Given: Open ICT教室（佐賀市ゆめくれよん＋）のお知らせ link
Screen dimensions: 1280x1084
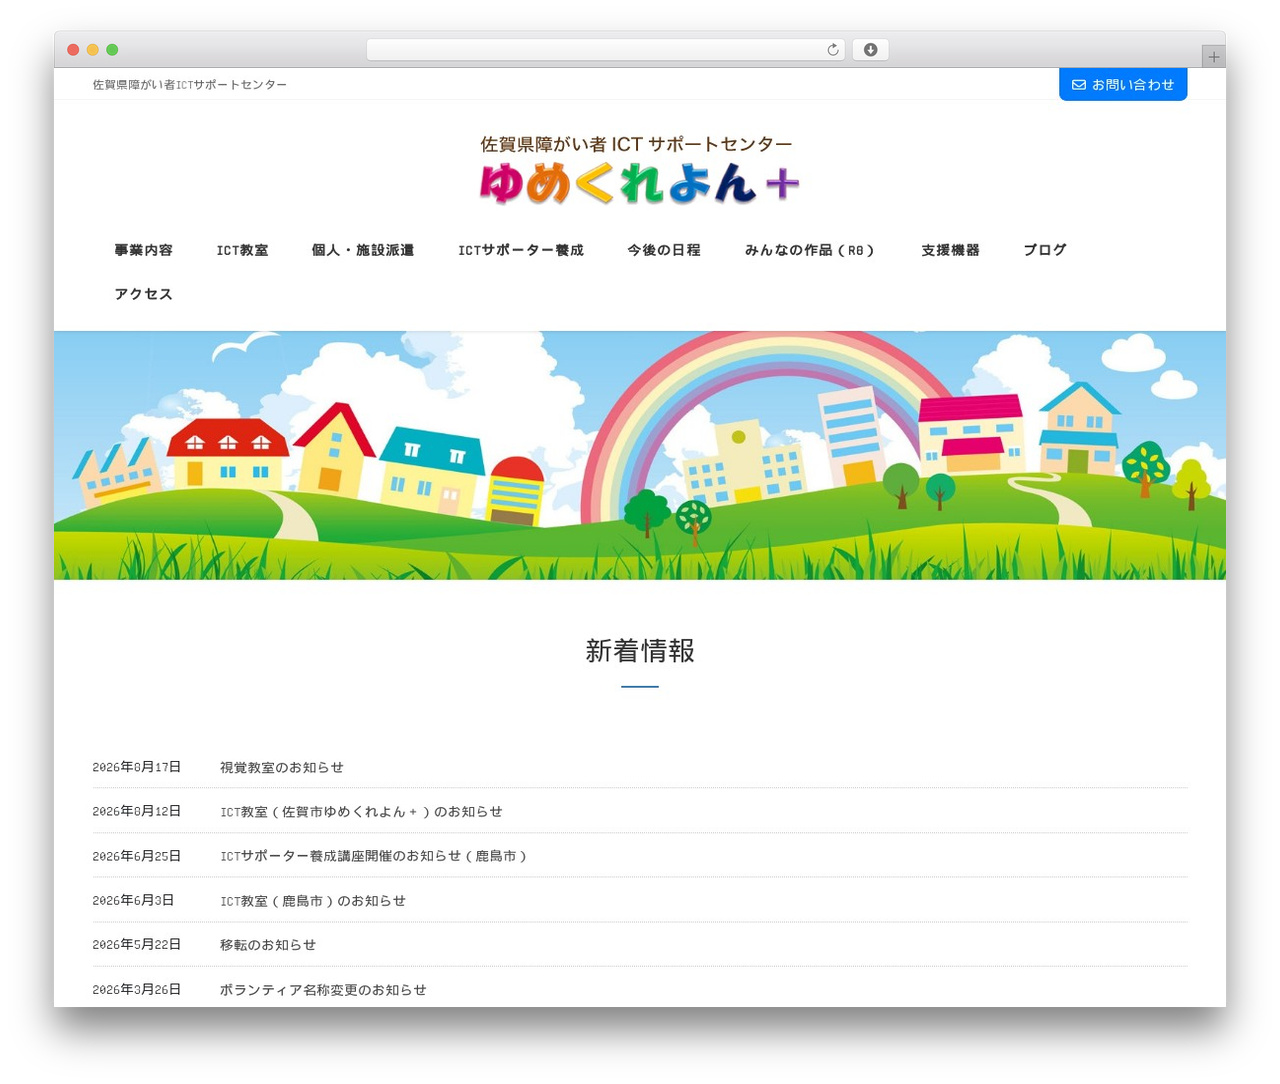Looking at the screenshot, I should point(361,812).
